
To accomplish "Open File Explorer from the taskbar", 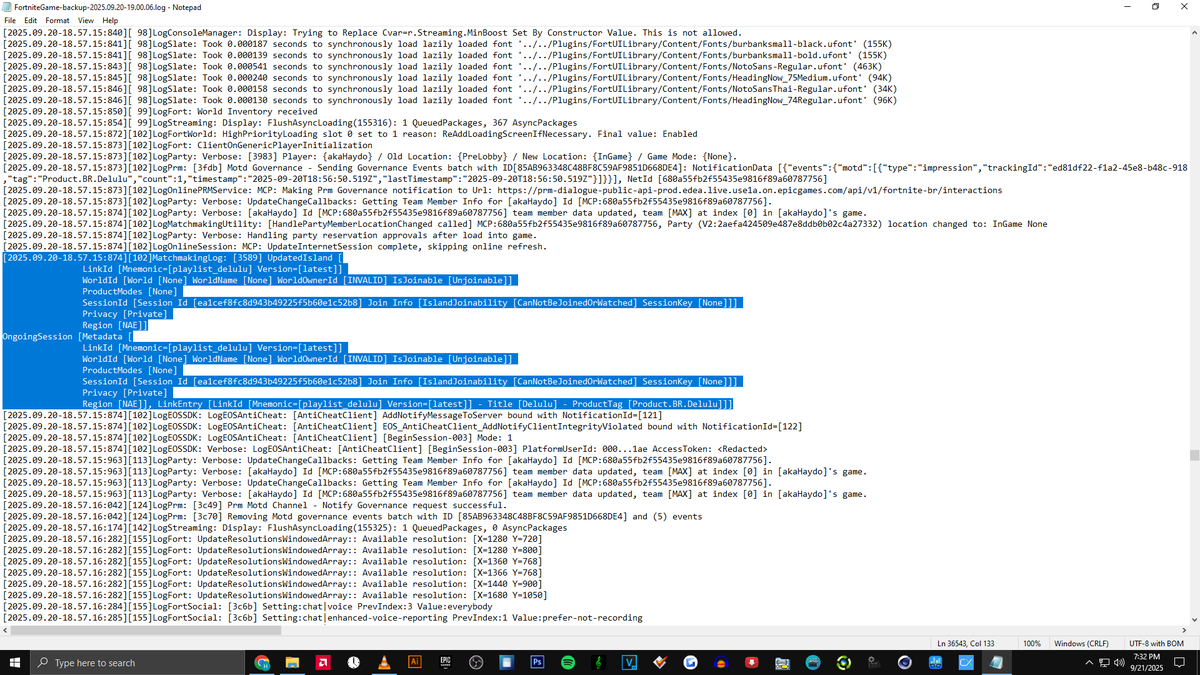I will 292,662.
